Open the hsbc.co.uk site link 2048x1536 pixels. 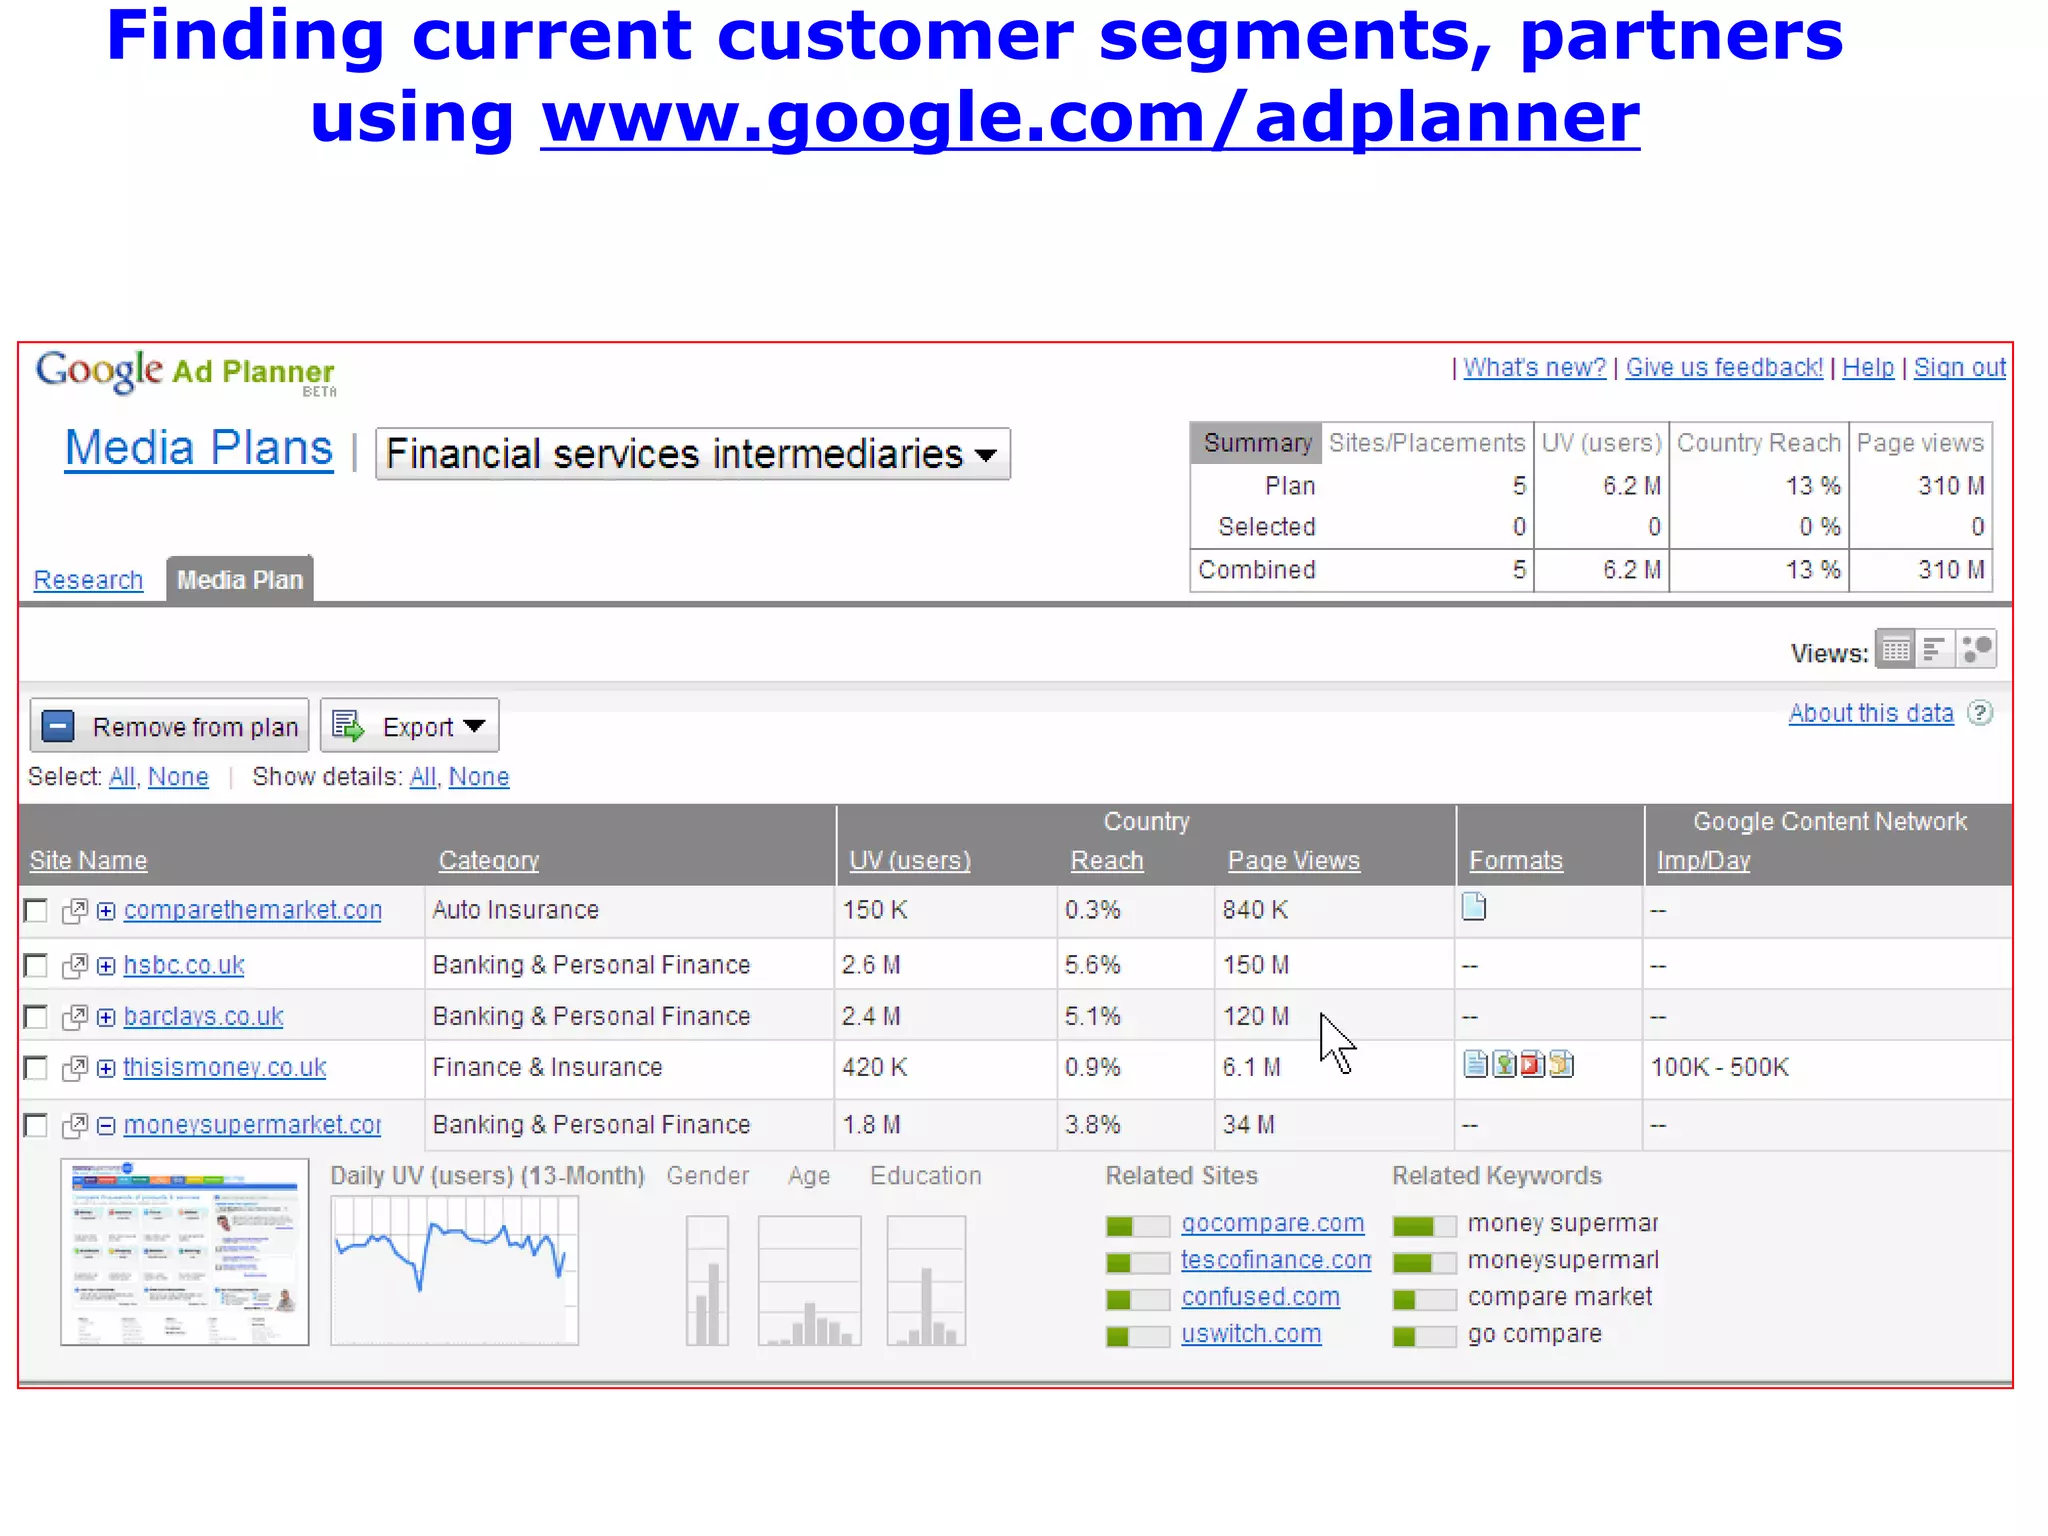tap(184, 965)
